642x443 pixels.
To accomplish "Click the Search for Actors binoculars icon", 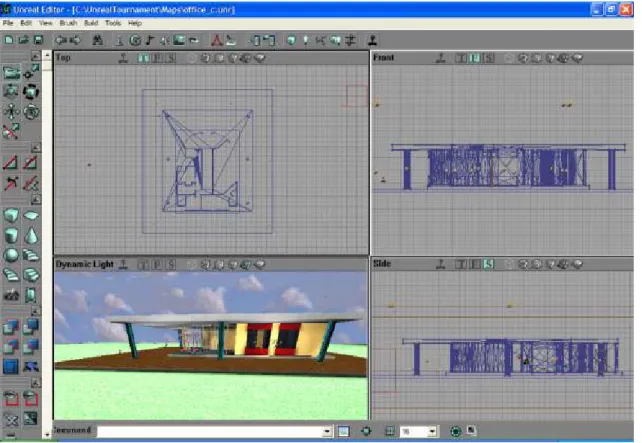I will (97, 40).
